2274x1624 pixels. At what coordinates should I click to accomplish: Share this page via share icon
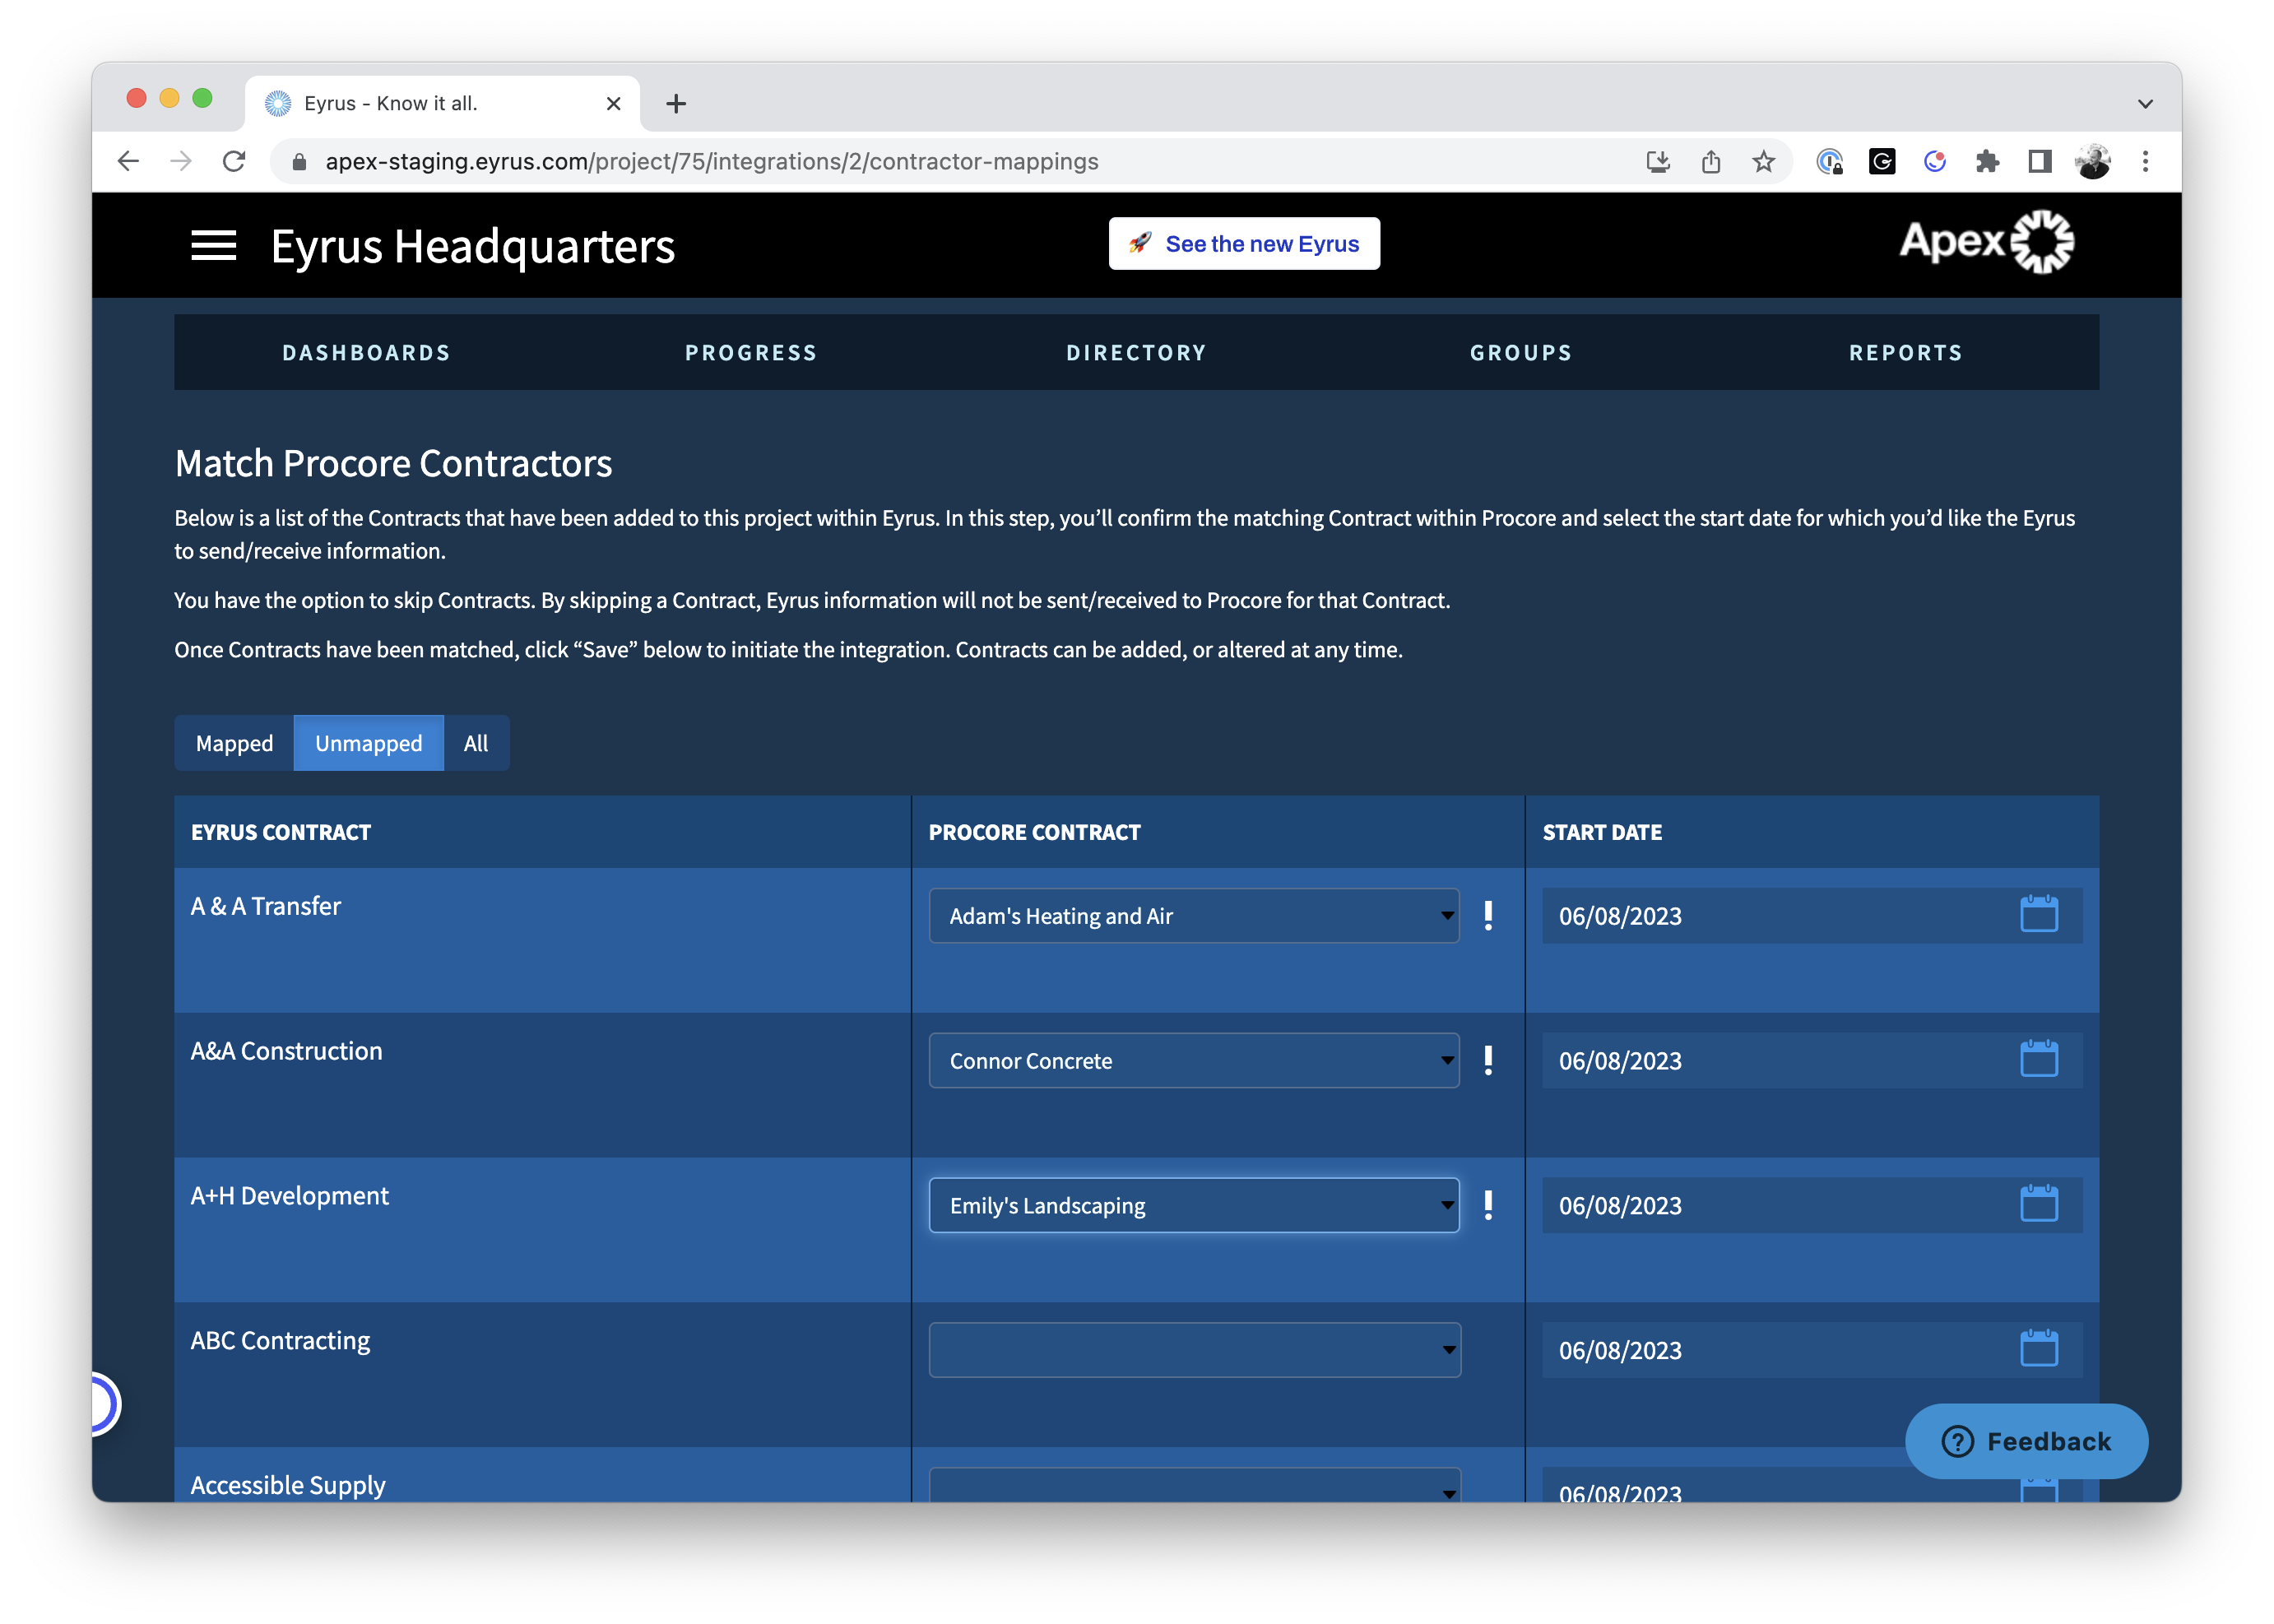[1711, 161]
